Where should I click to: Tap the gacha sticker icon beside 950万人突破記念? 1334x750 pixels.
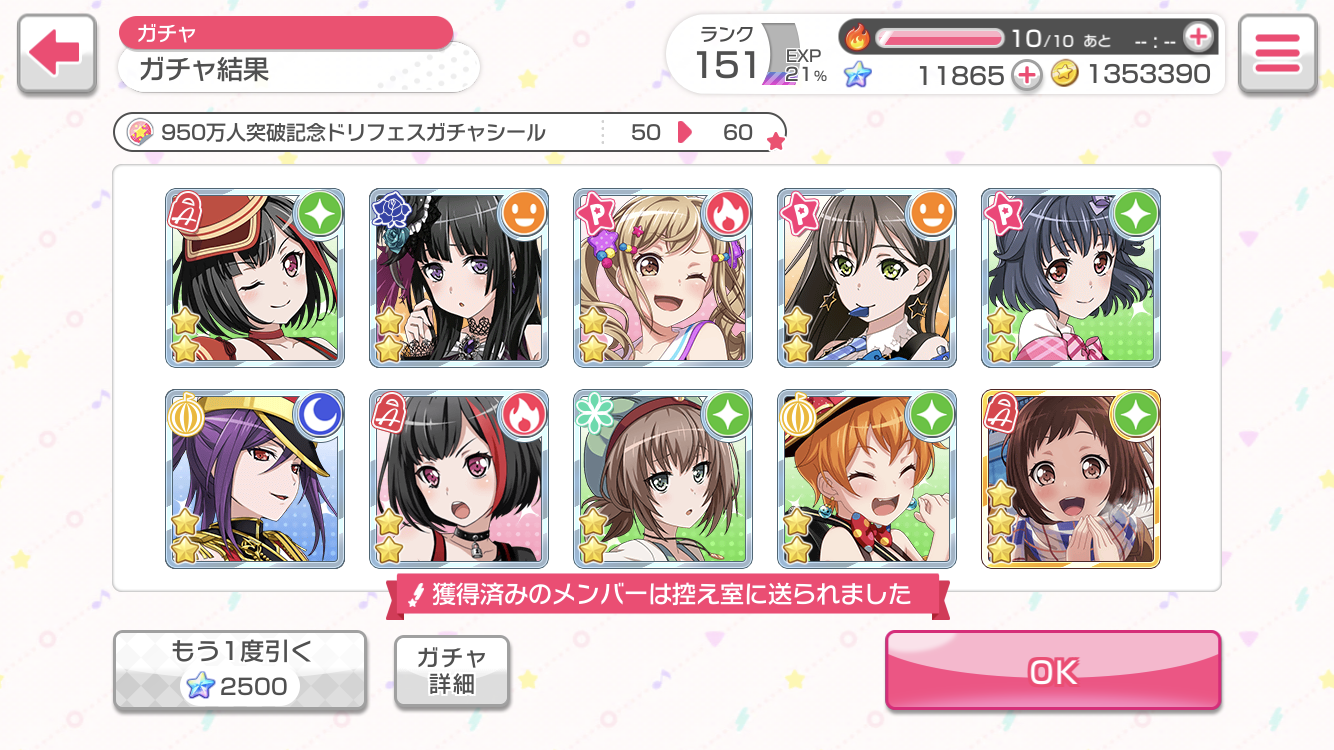point(141,132)
